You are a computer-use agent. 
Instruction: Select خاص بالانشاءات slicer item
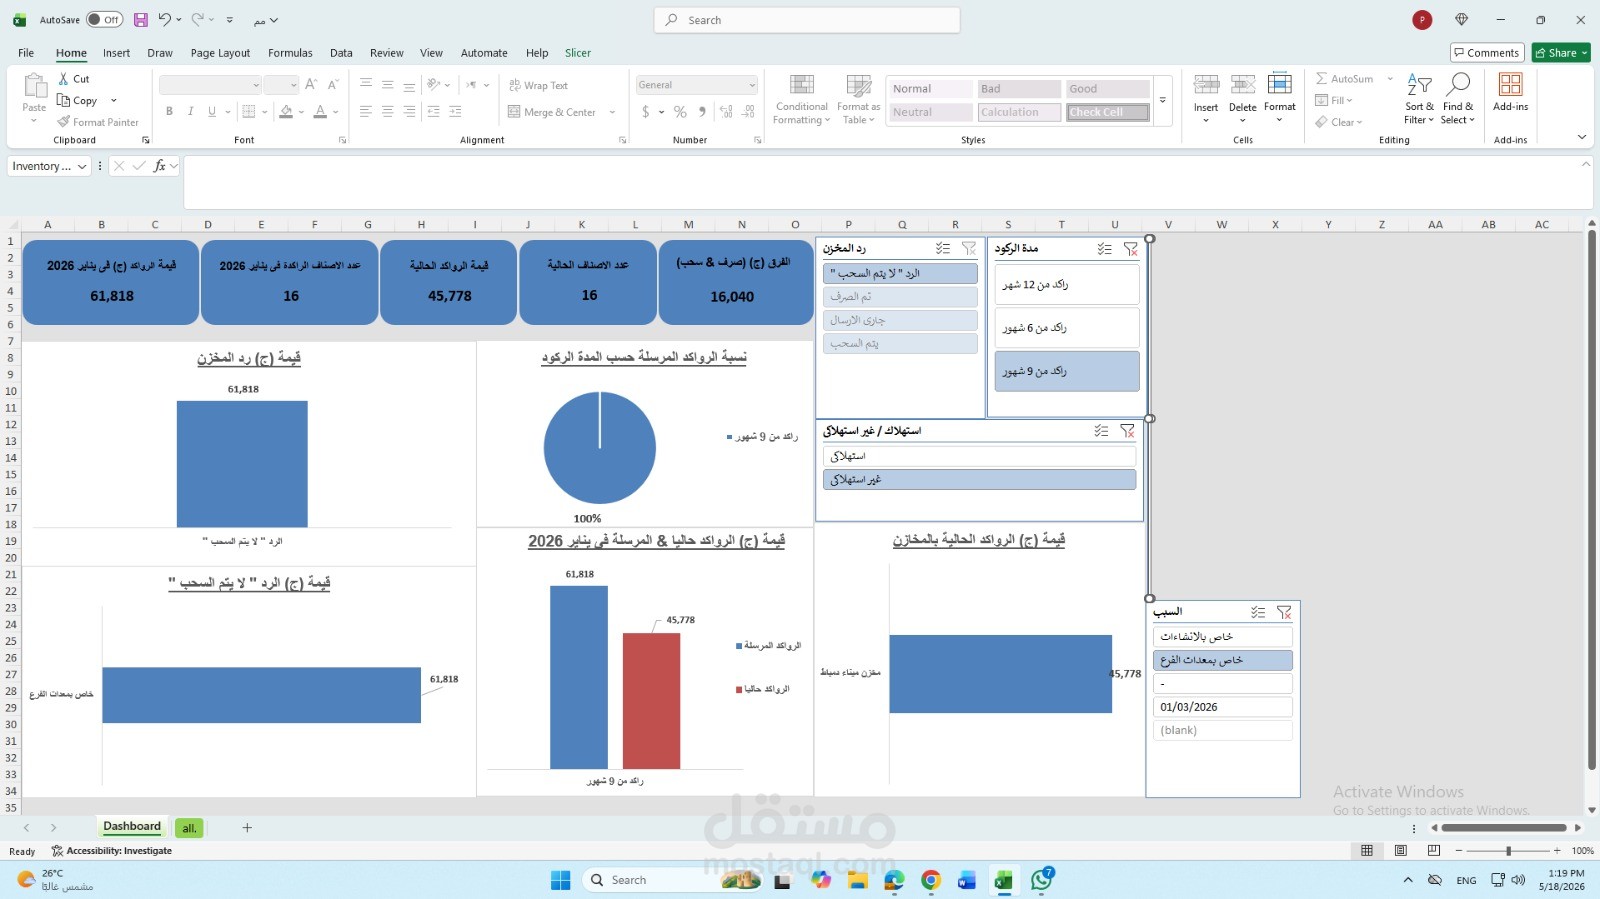tap(1223, 637)
